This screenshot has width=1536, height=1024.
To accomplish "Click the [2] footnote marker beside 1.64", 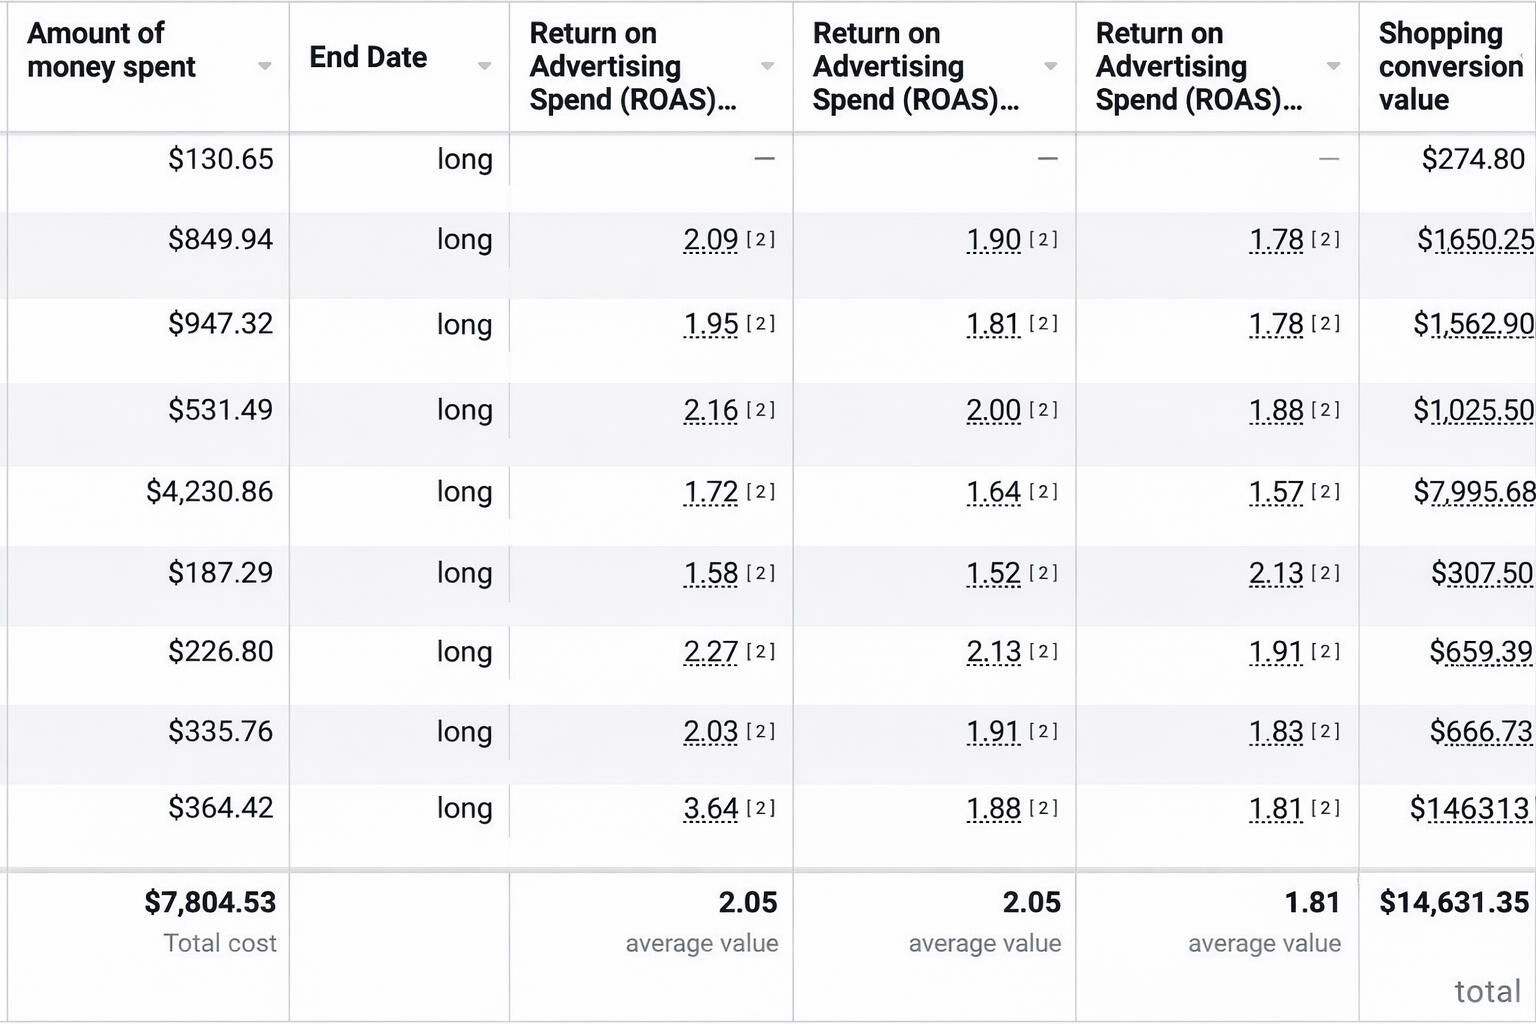I will [x=1043, y=492].
